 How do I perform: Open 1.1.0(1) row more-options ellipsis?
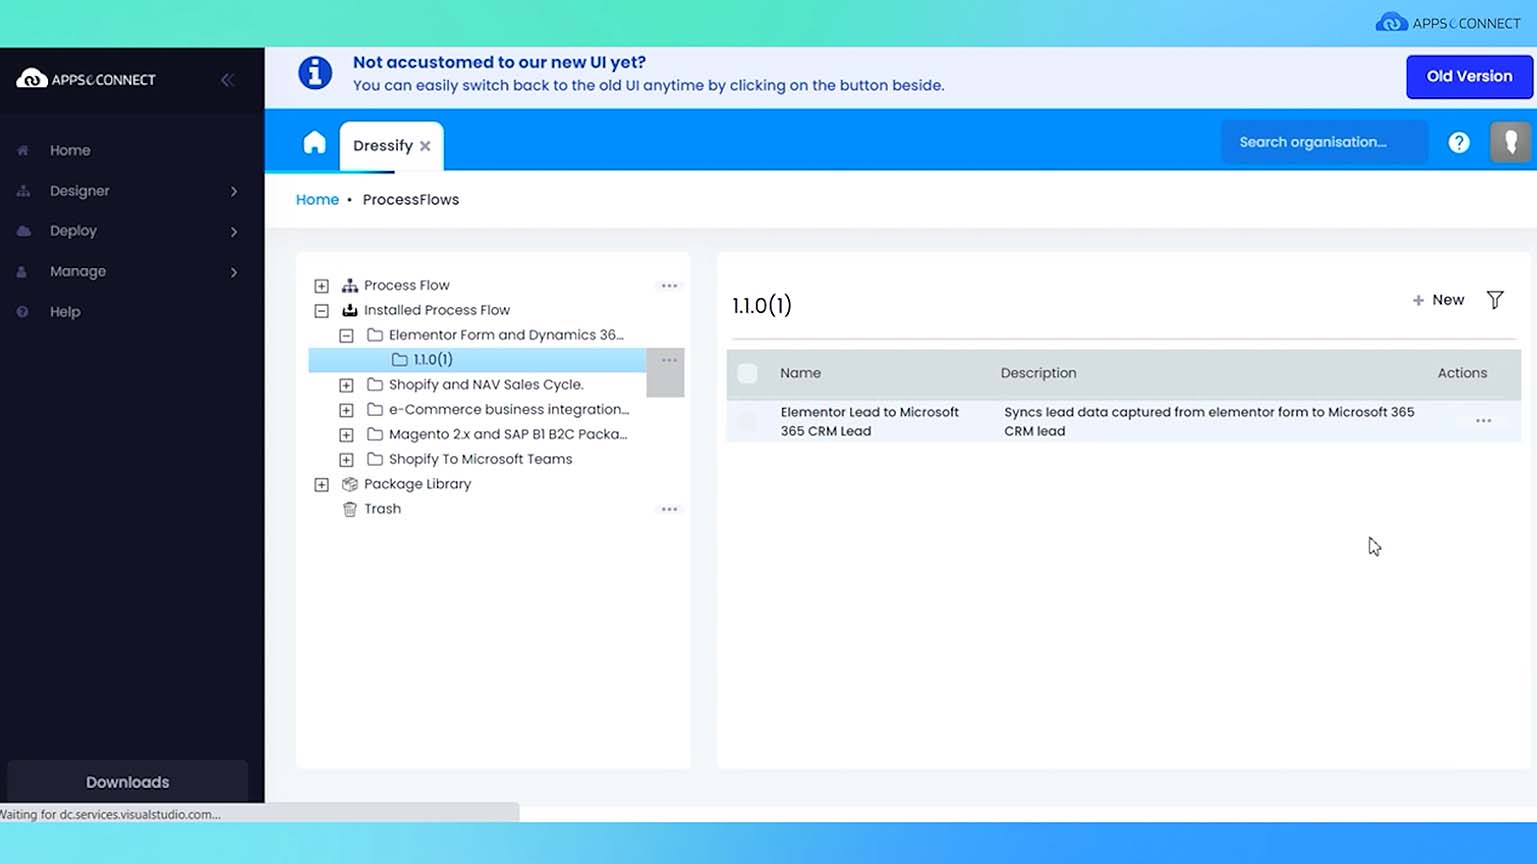(x=669, y=360)
